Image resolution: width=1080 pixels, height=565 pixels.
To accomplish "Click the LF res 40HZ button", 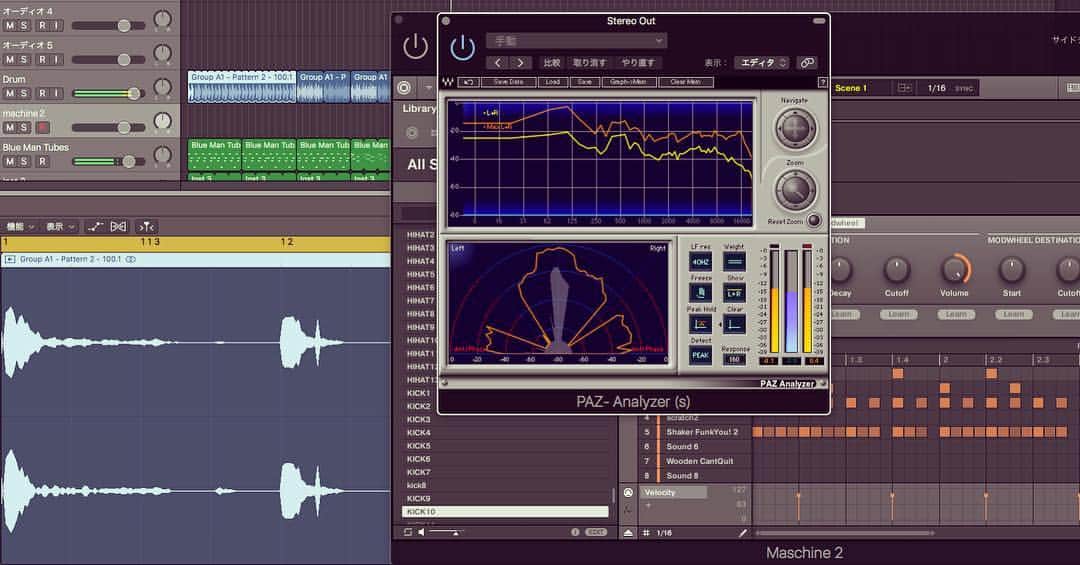I will (x=700, y=262).
